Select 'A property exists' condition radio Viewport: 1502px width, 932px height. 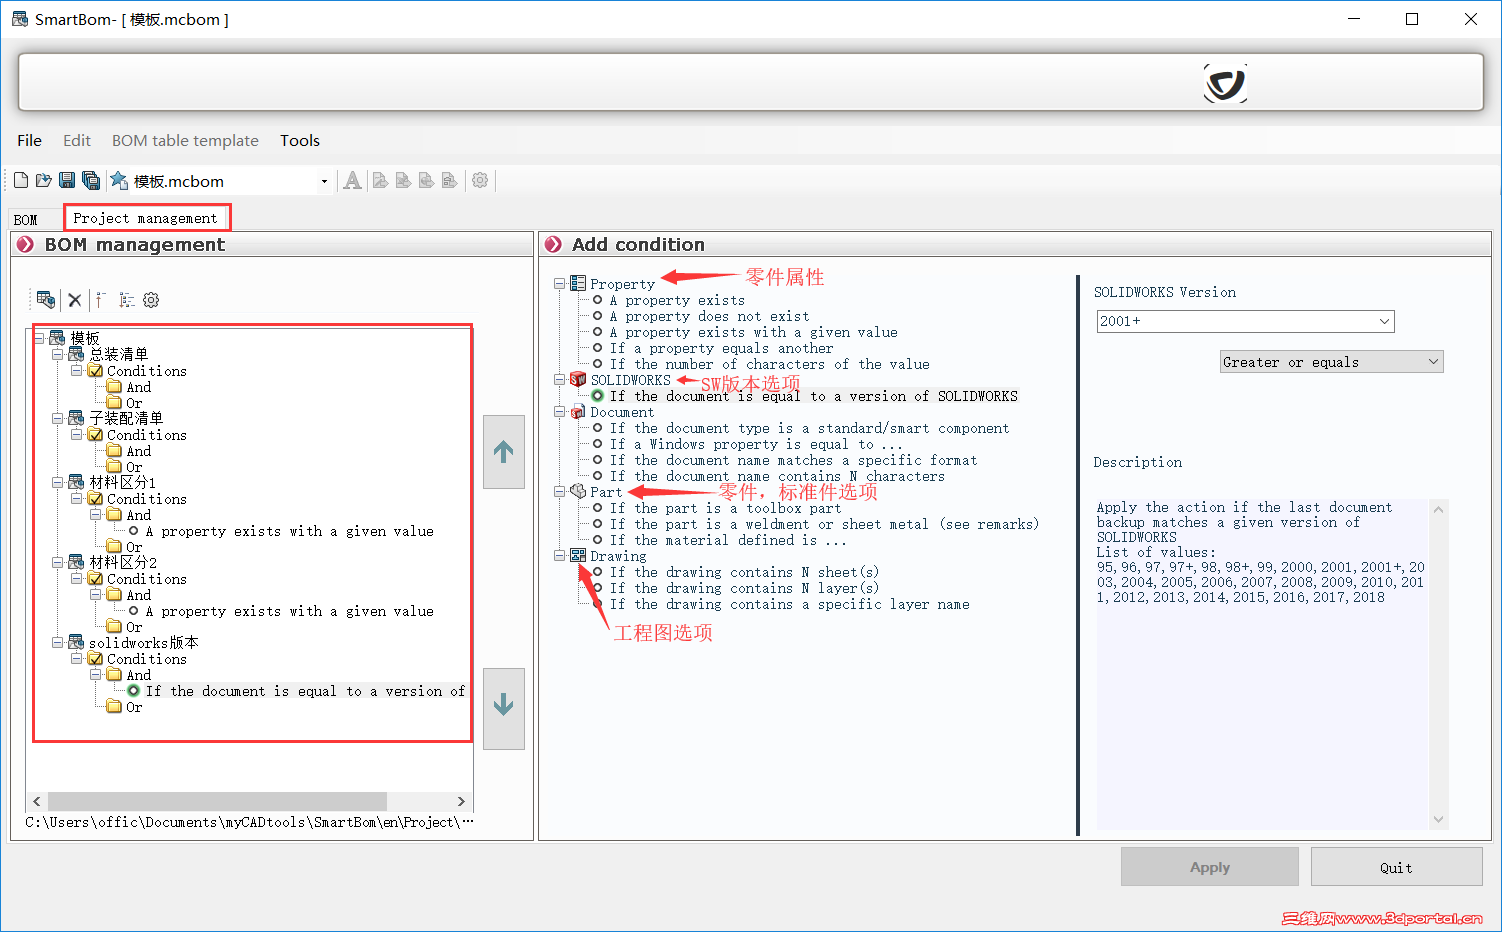(x=598, y=300)
